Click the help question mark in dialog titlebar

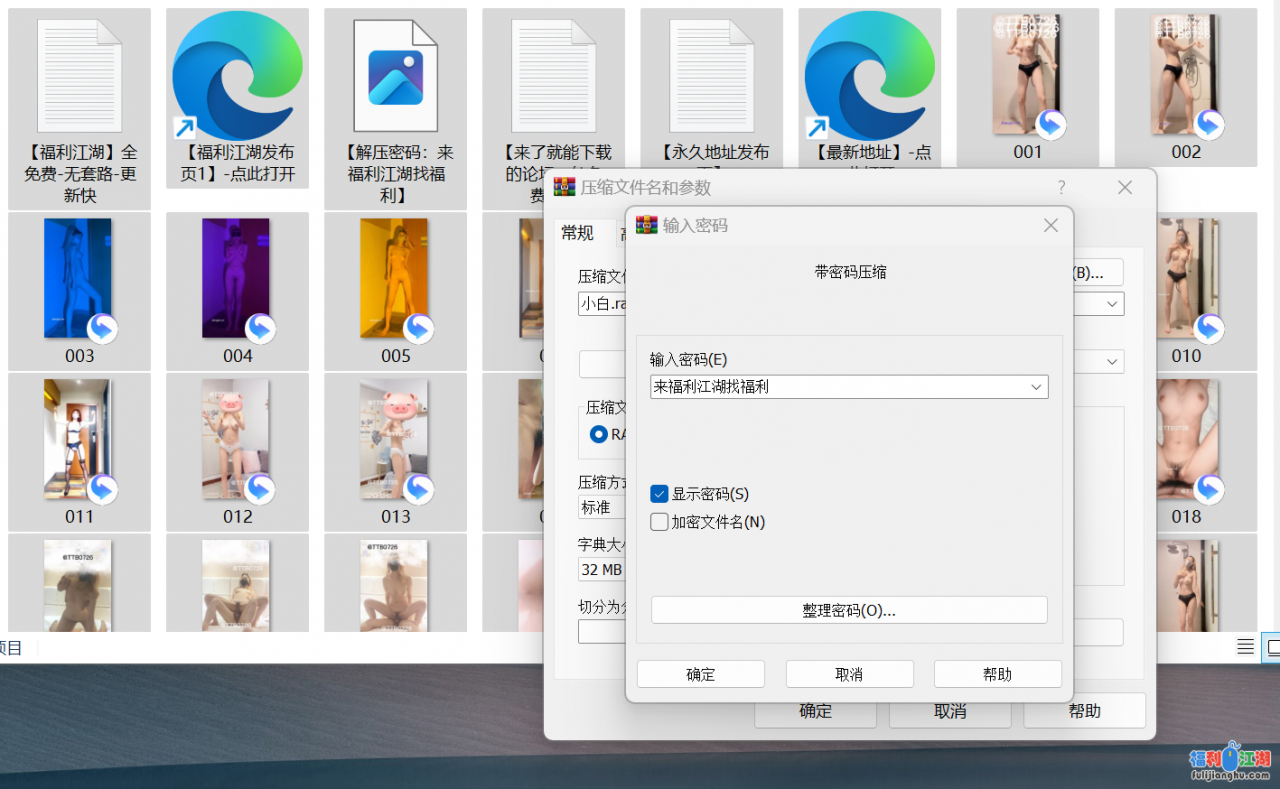coord(1061,187)
